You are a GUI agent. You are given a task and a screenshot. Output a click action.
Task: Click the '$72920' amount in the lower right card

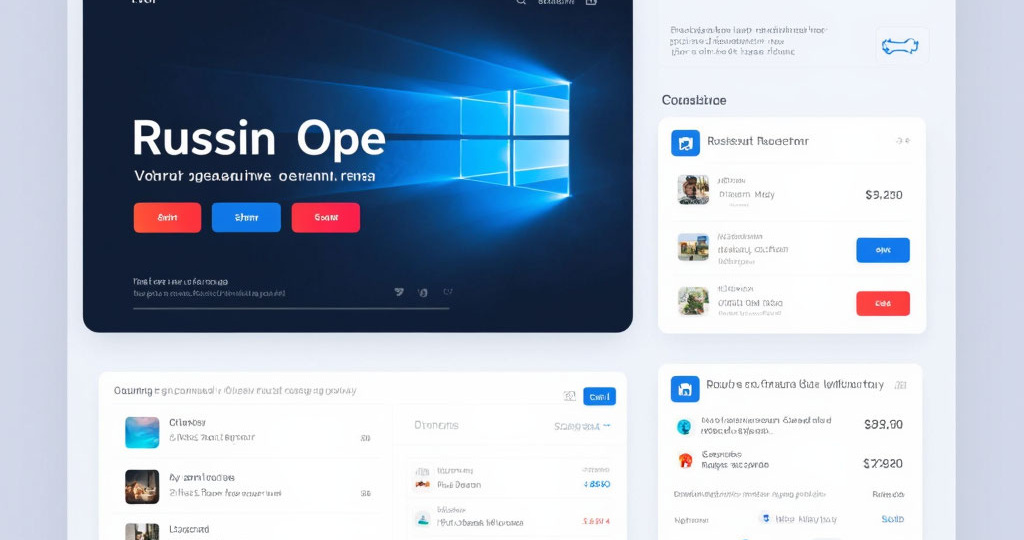883,464
